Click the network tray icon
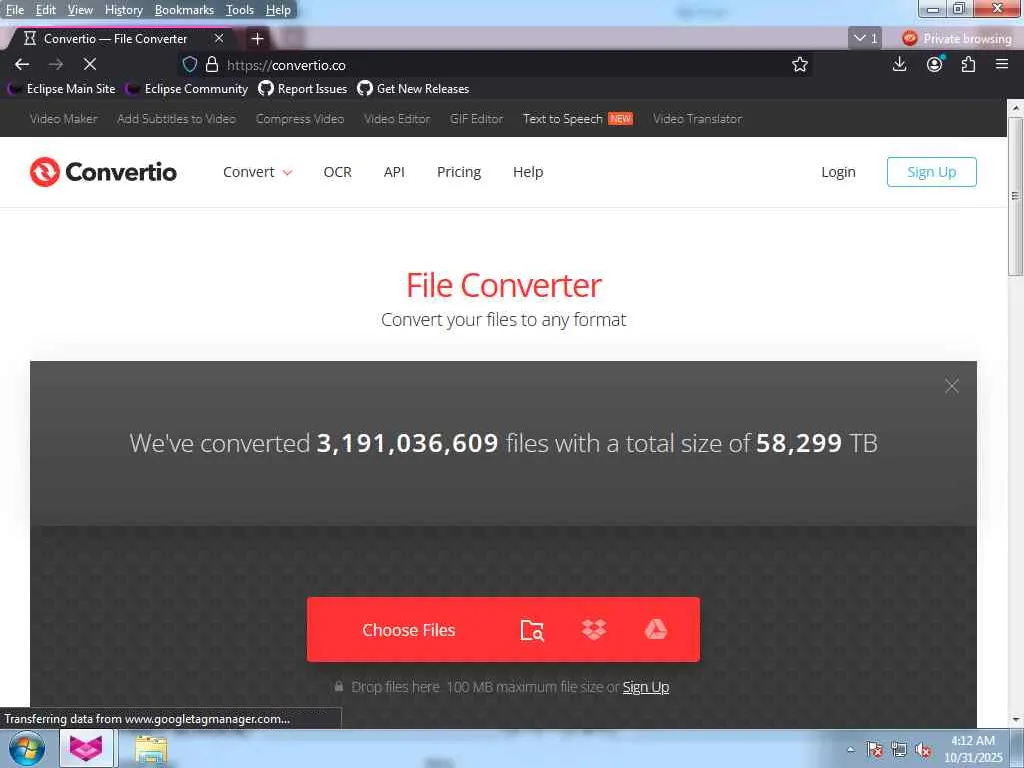 point(899,750)
